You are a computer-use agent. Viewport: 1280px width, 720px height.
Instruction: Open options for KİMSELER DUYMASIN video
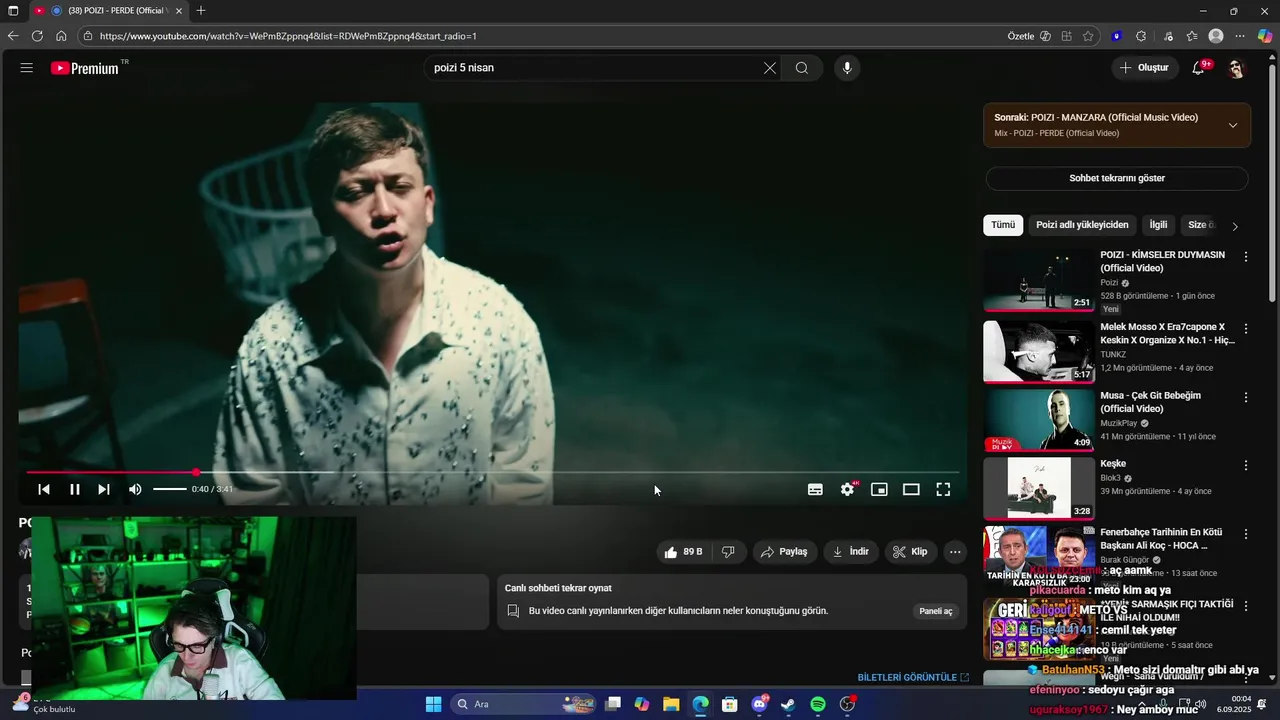1246,257
